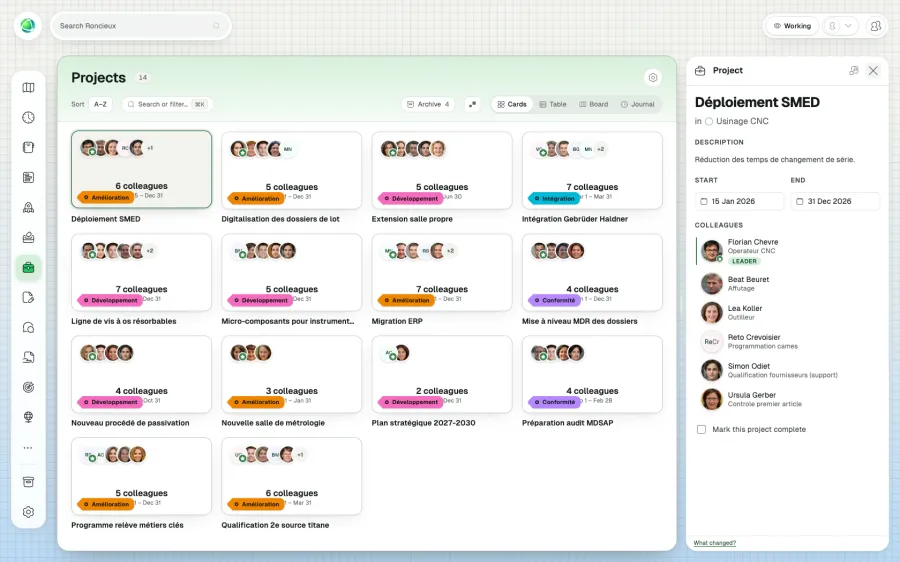This screenshot has width=900, height=562.
Task: Open the globe icon in the sidebar
Action: point(28,417)
